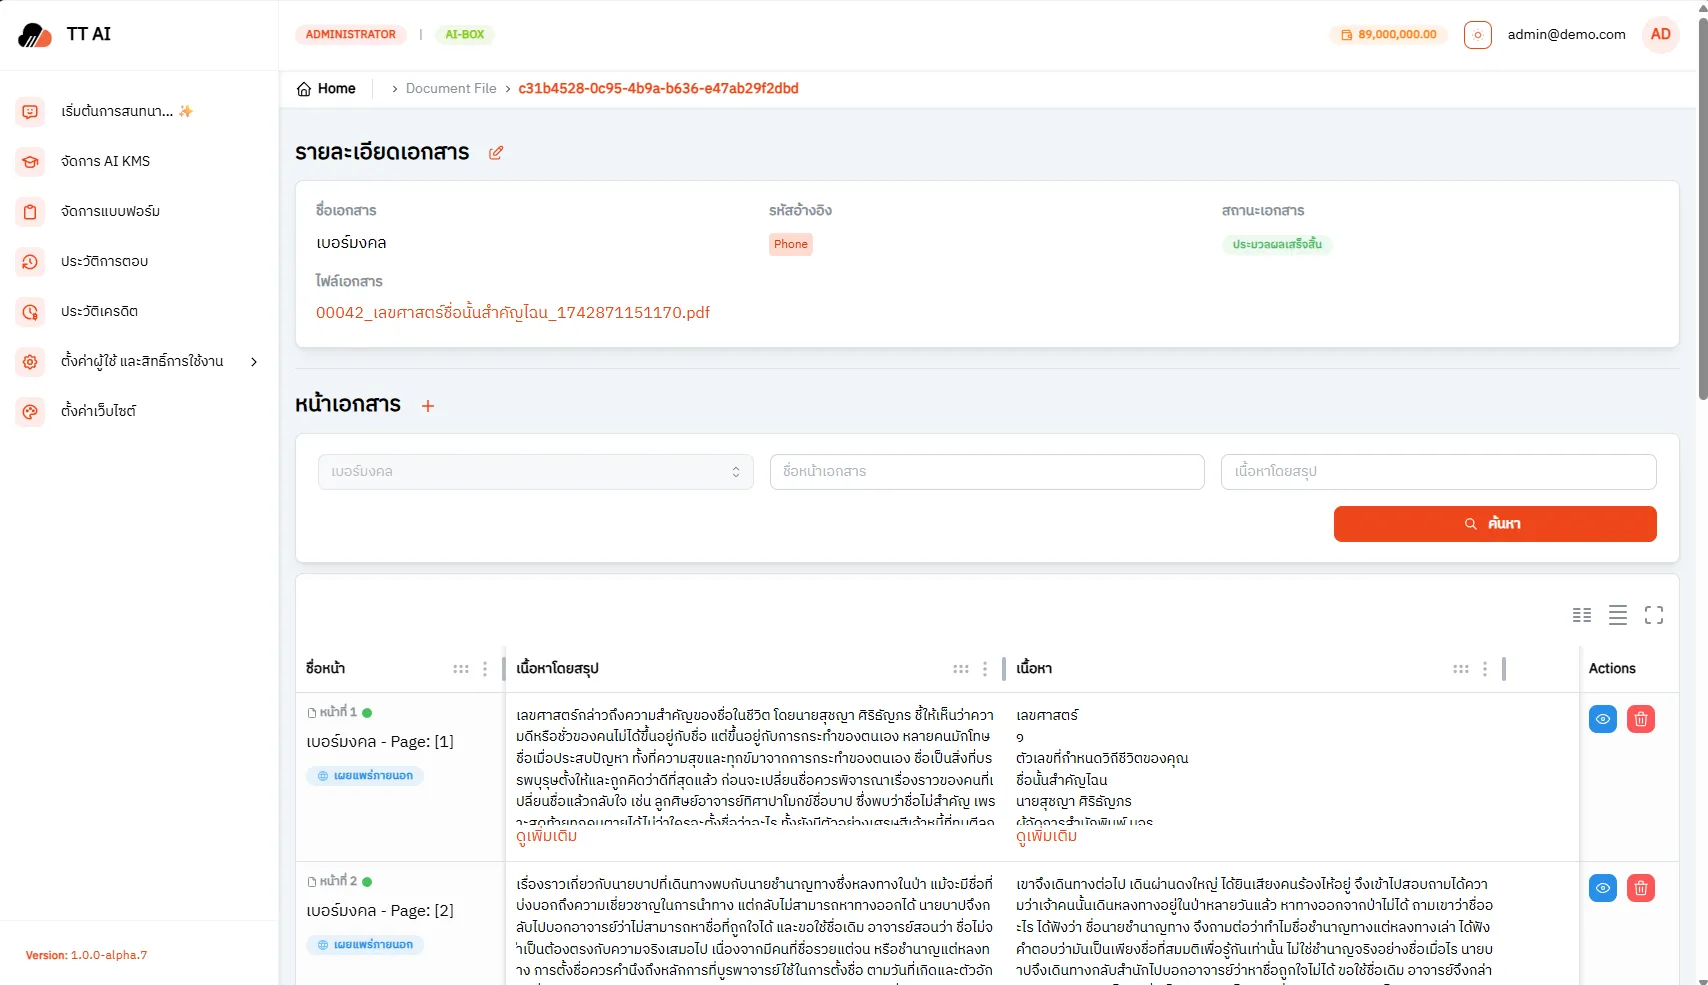
Task: Click the history clock icon
Action: pyautogui.click(x=30, y=261)
